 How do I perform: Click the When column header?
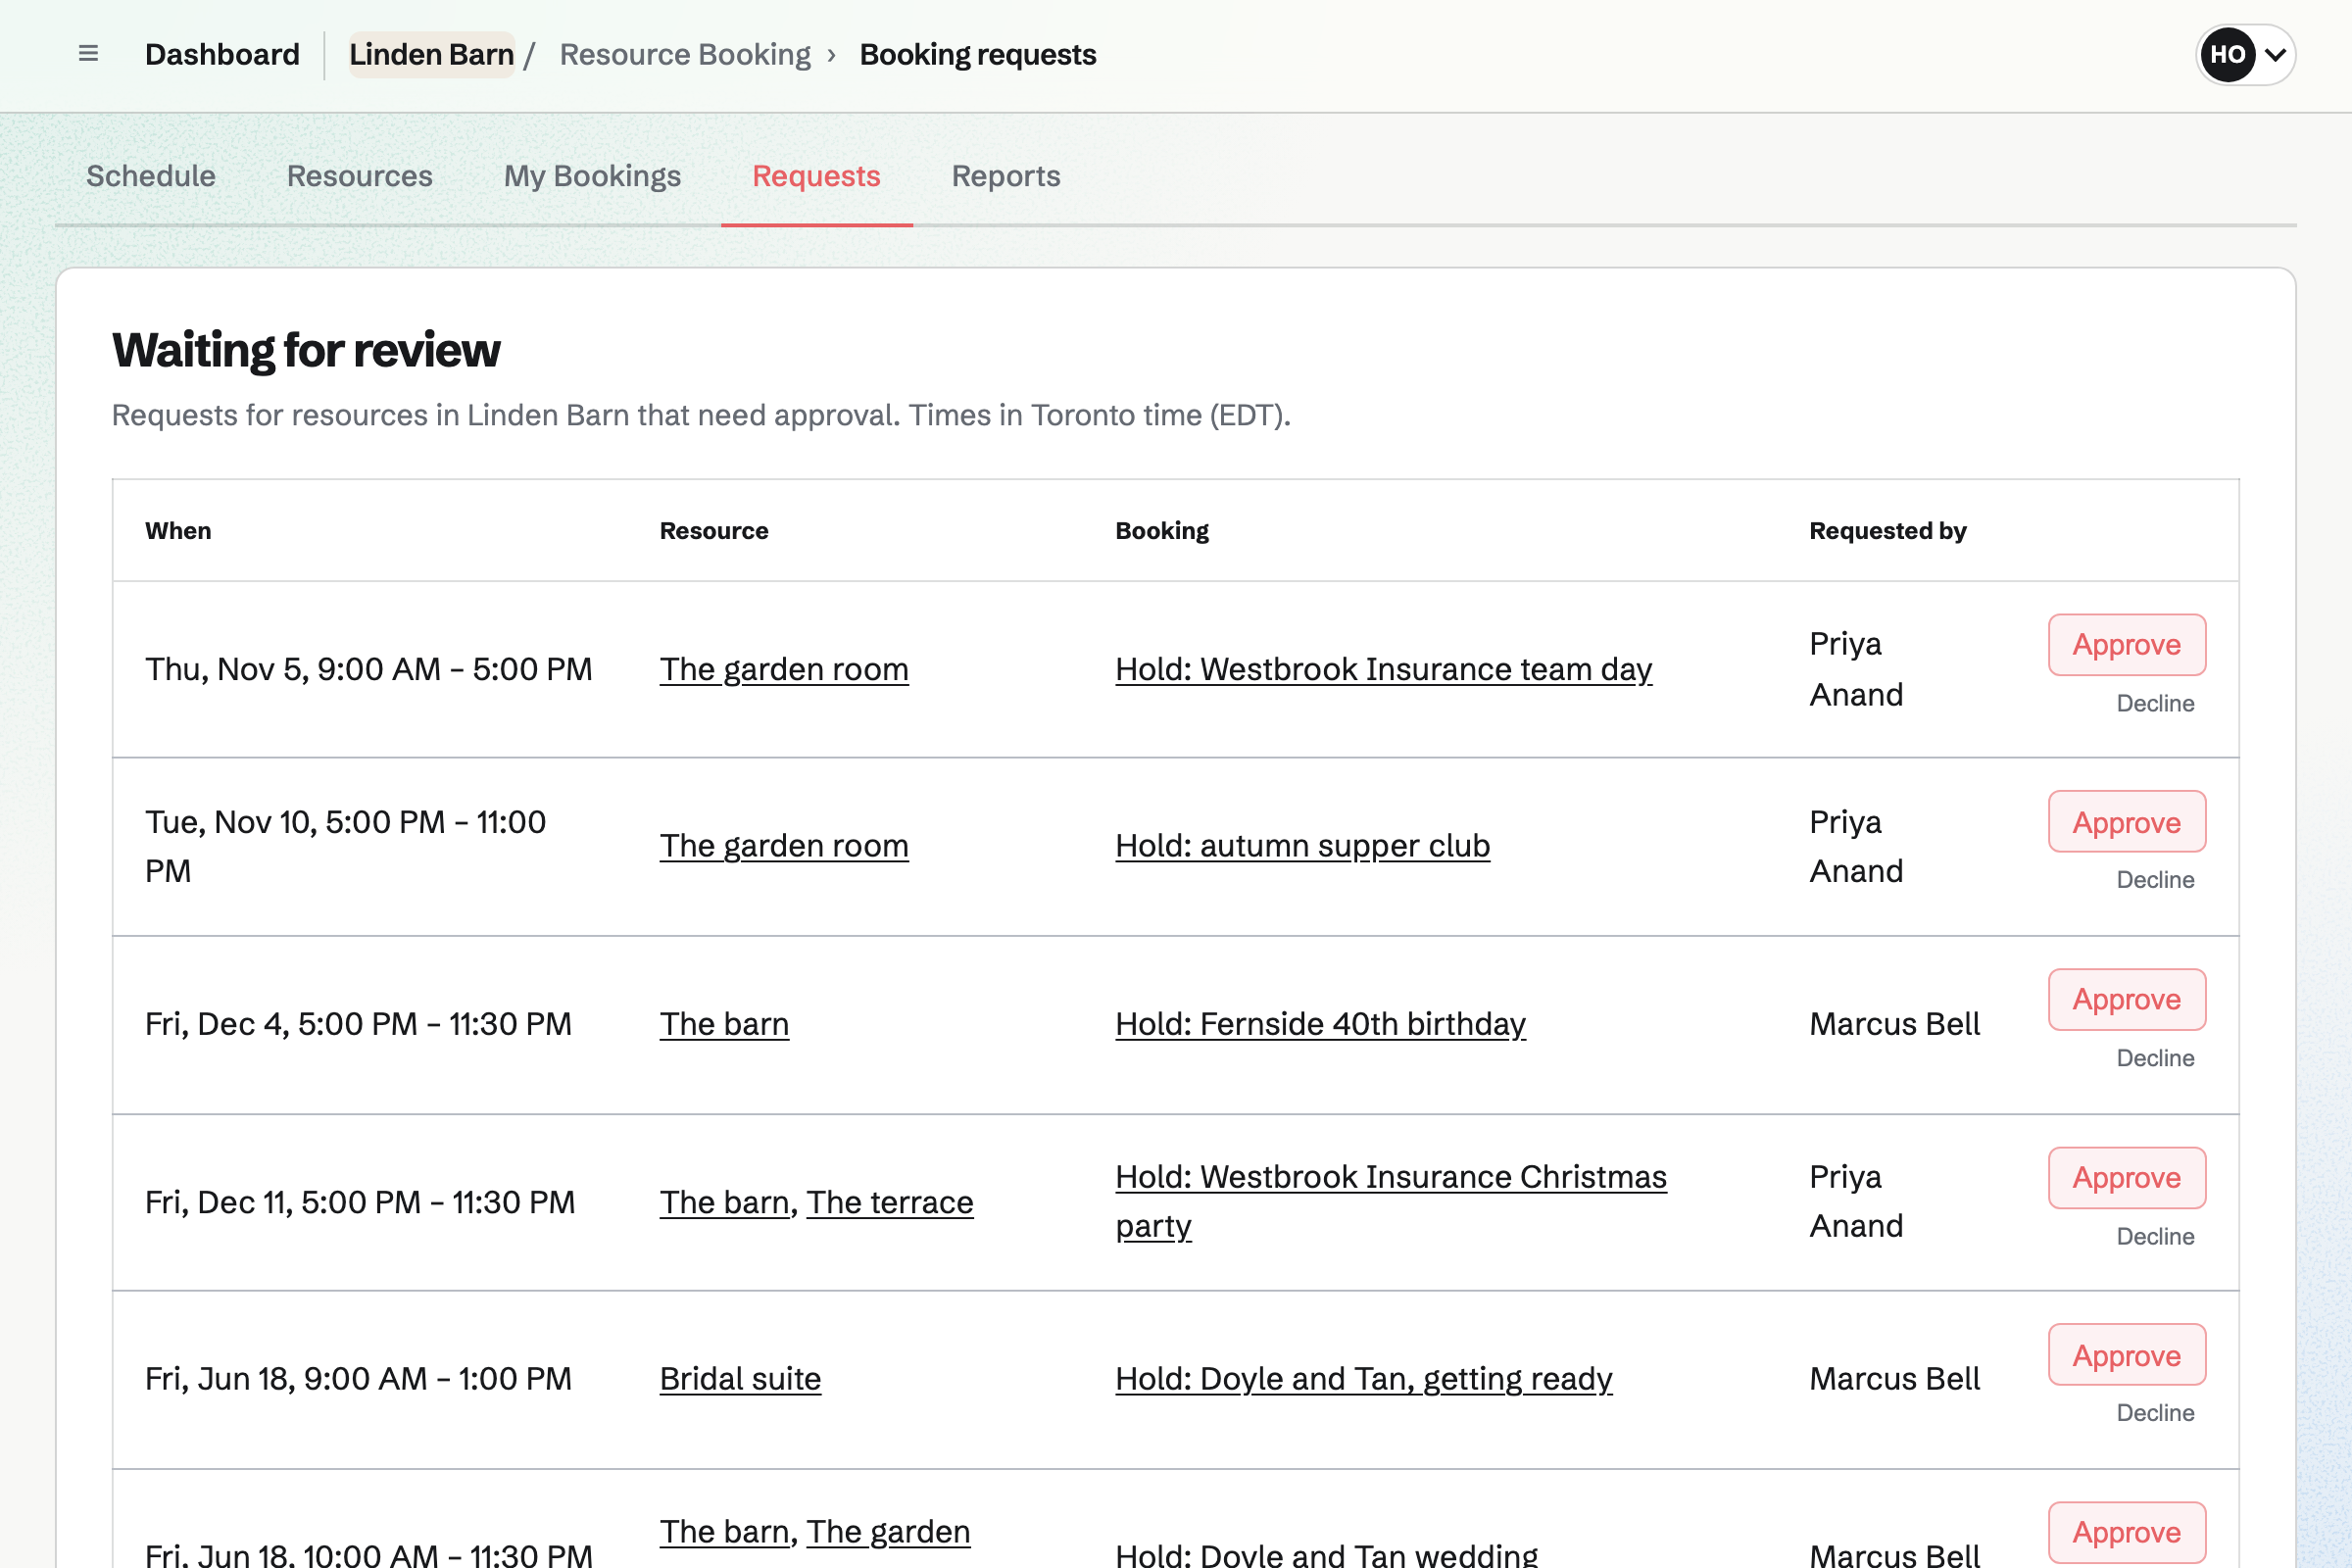178,531
